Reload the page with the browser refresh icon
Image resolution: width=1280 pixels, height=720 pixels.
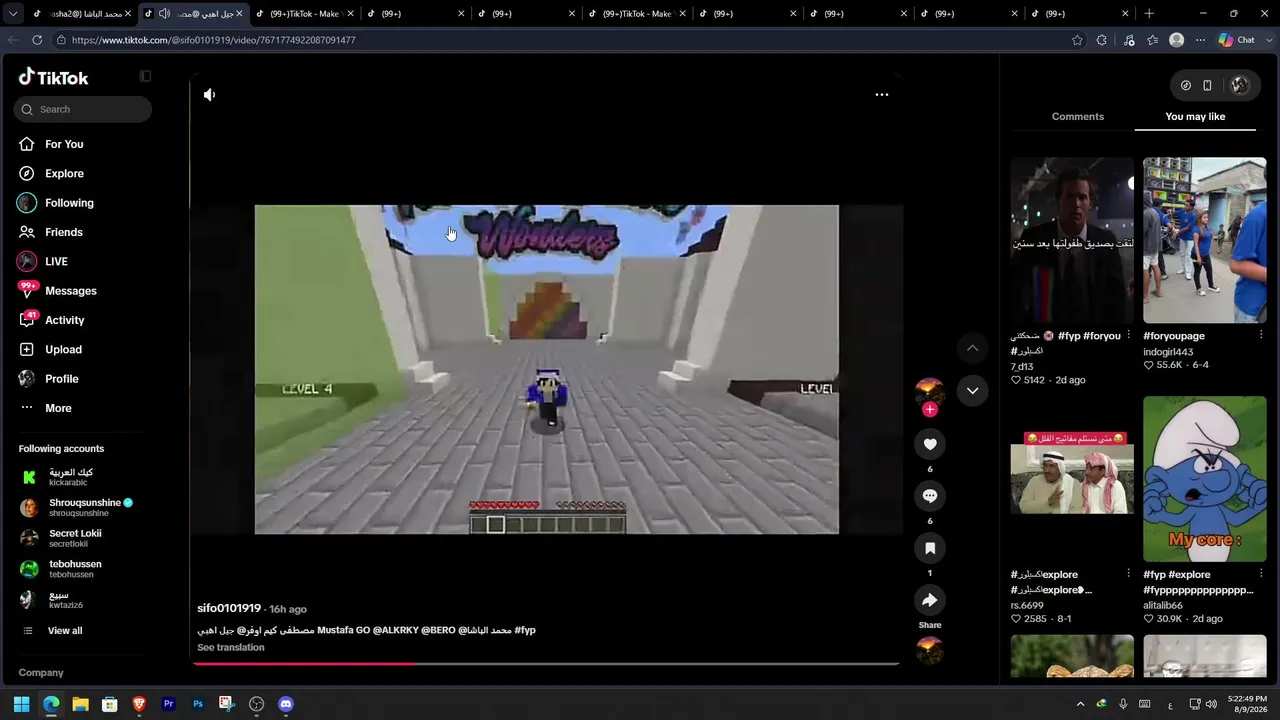pos(37,40)
